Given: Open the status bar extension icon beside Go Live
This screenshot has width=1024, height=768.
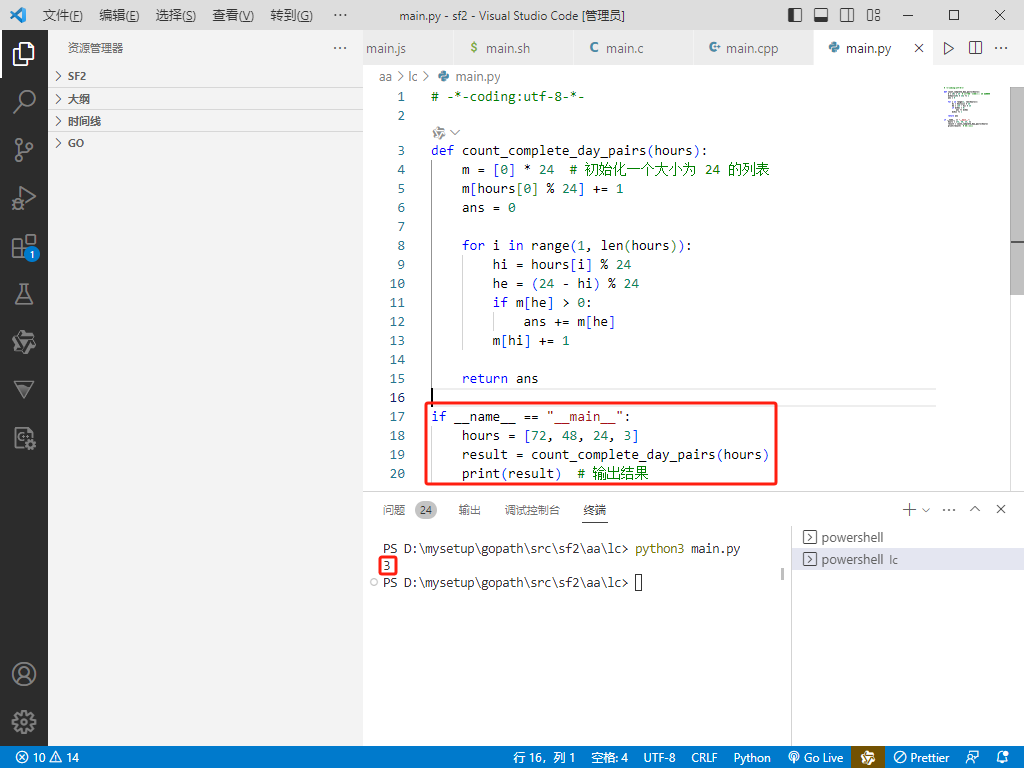Looking at the screenshot, I should pos(868,758).
